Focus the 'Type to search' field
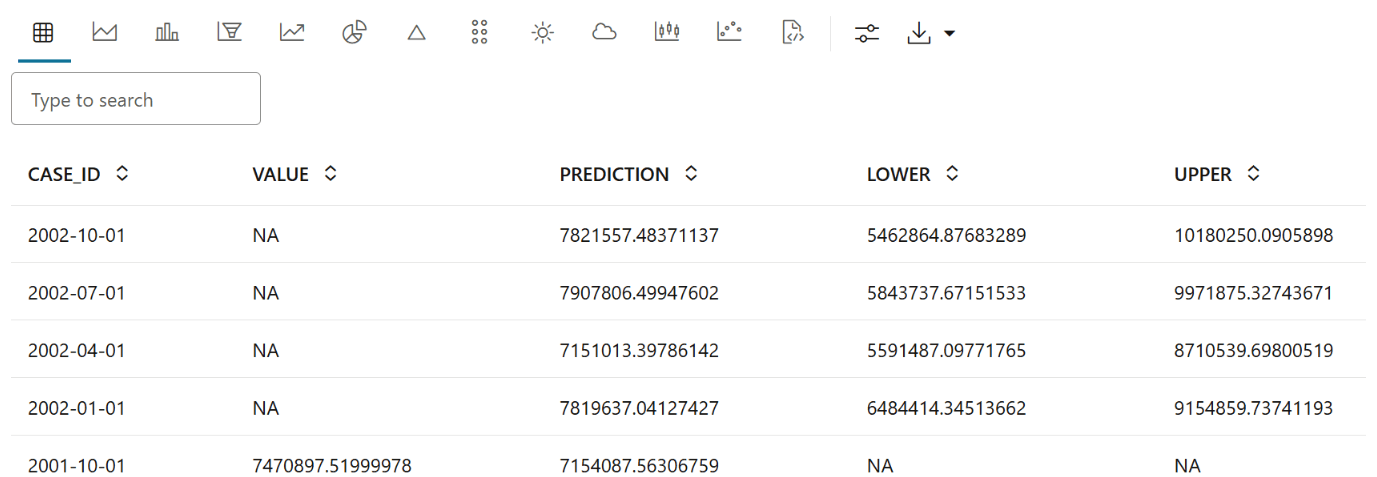Screen dimensions: 1377x477 (x=136, y=99)
